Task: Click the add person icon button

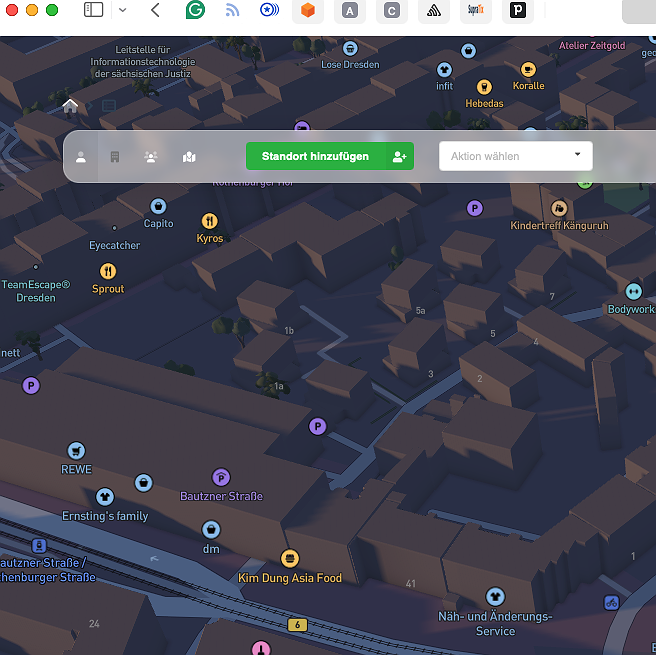Action: 400,156
